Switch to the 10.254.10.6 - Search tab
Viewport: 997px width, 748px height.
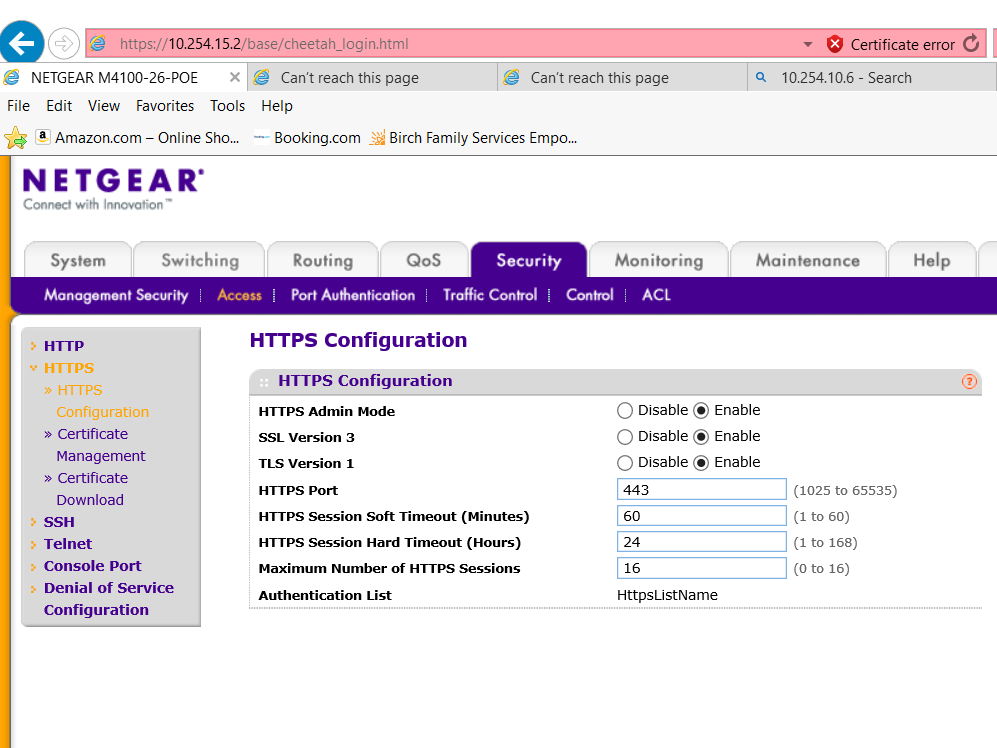871,78
